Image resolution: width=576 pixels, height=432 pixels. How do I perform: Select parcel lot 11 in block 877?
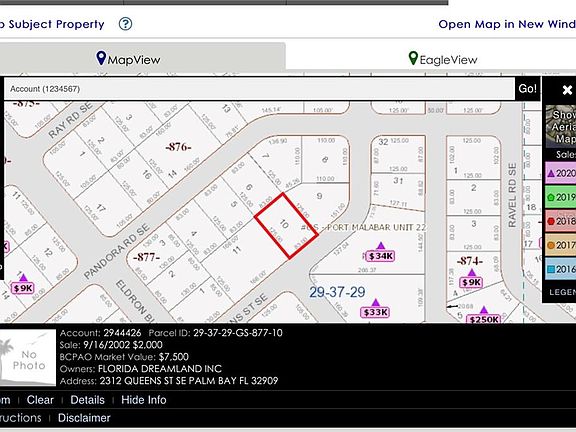(x=237, y=250)
